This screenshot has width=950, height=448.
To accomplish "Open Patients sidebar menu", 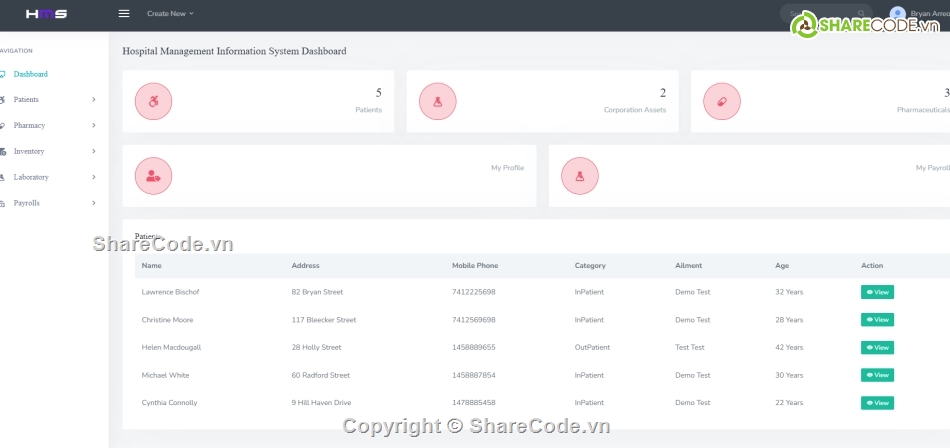I will (26, 99).
